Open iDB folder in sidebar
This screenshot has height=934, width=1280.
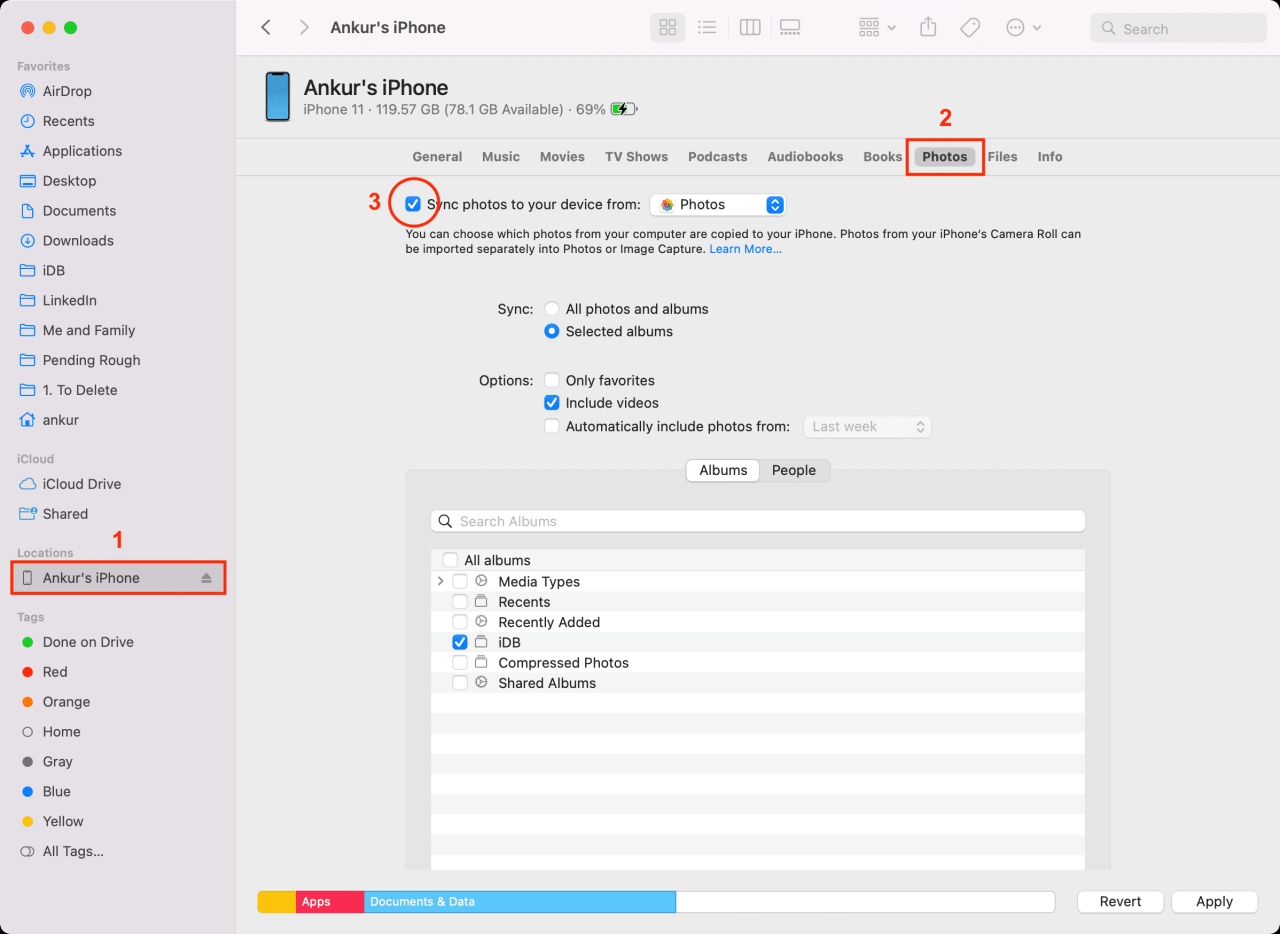(x=53, y=271)
